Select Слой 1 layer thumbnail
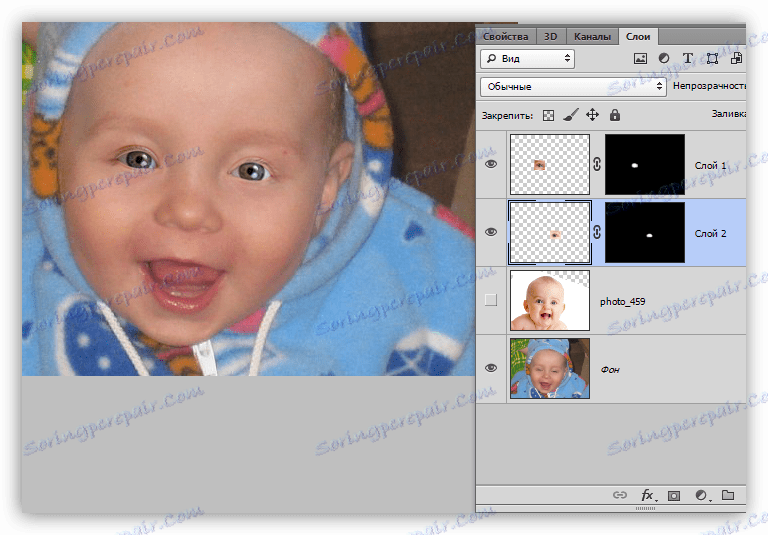The image size is (768, 535). (550, 165)
